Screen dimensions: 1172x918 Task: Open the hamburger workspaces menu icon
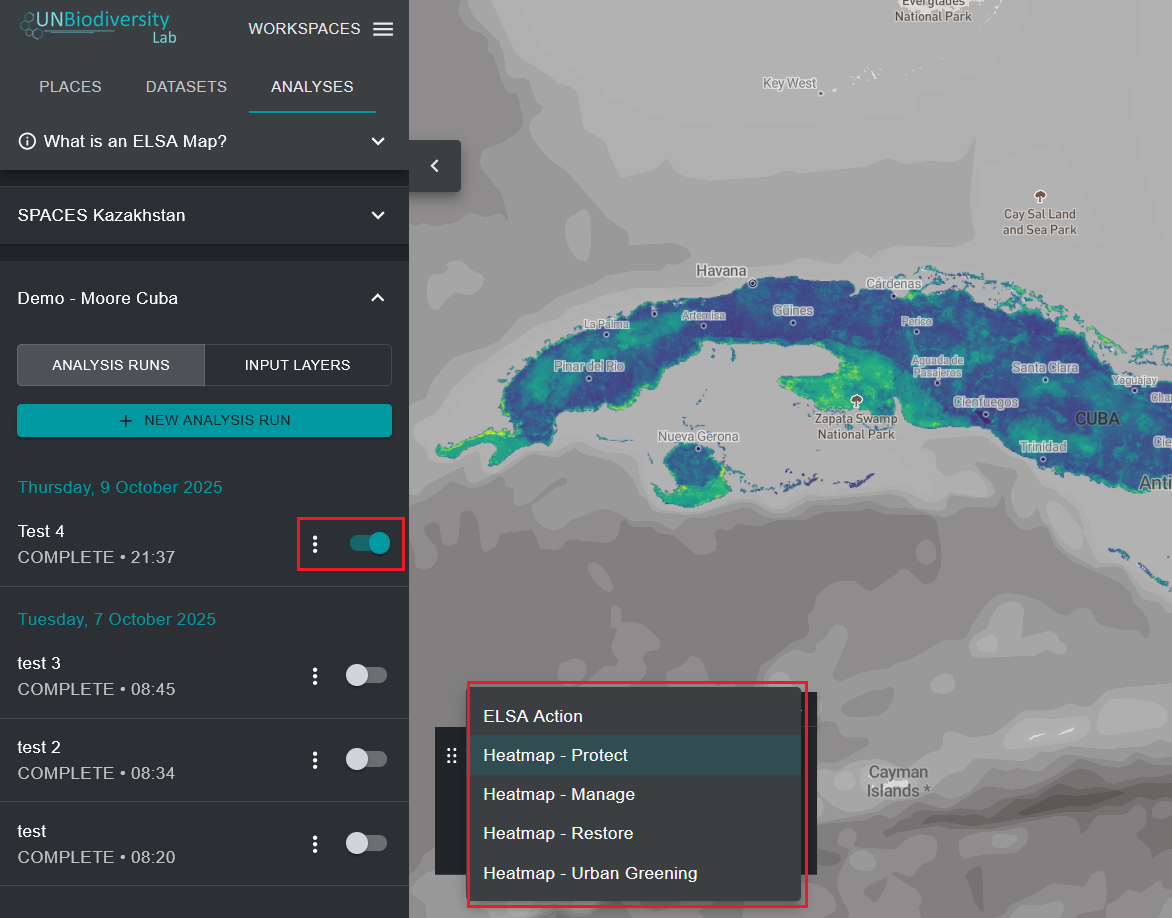point(383,29)
